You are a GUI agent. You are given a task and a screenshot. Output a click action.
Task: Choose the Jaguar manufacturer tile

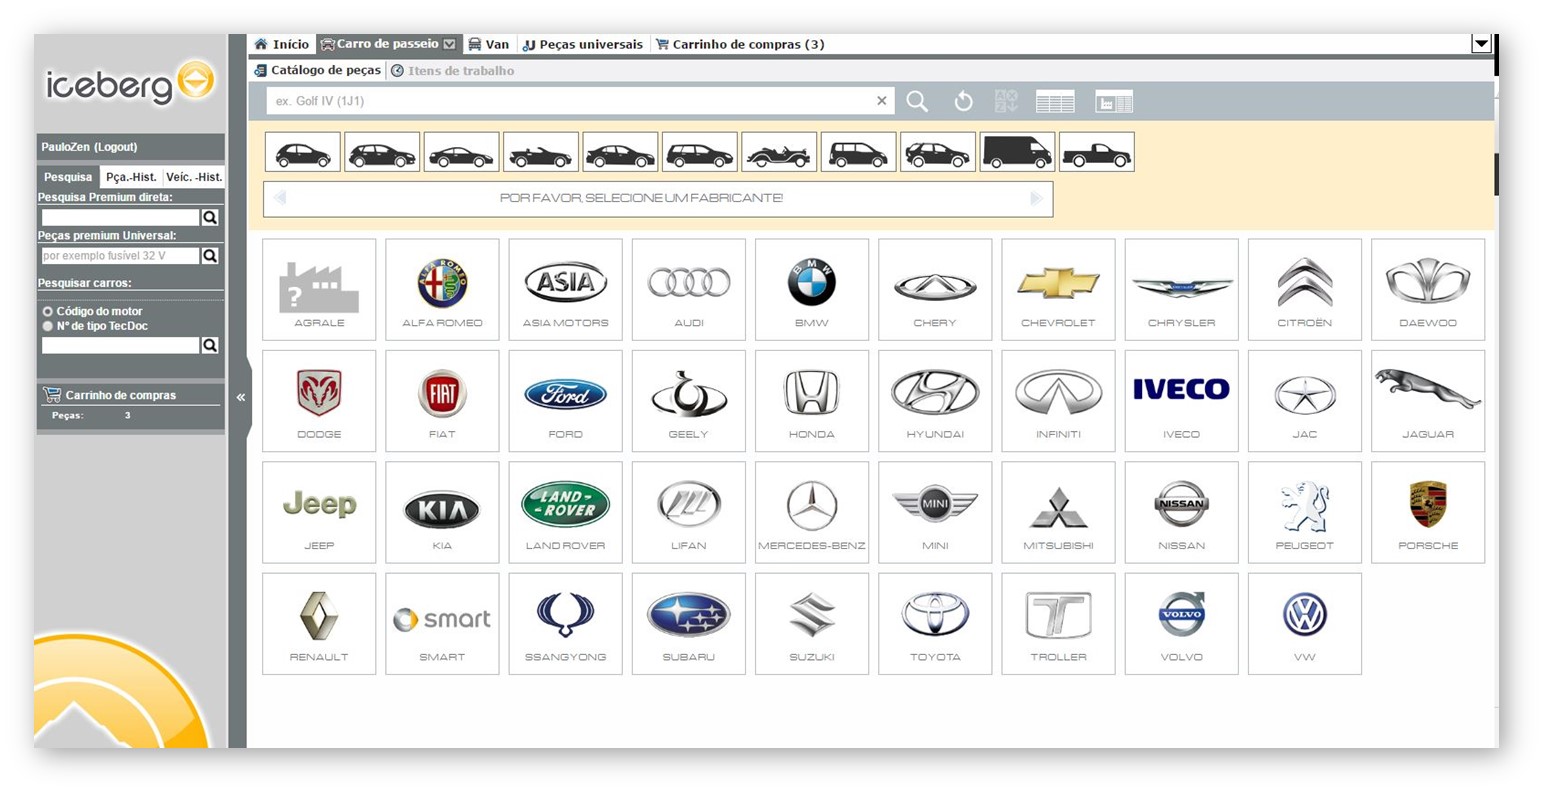pyautogui.click(x=1428, y=400)
